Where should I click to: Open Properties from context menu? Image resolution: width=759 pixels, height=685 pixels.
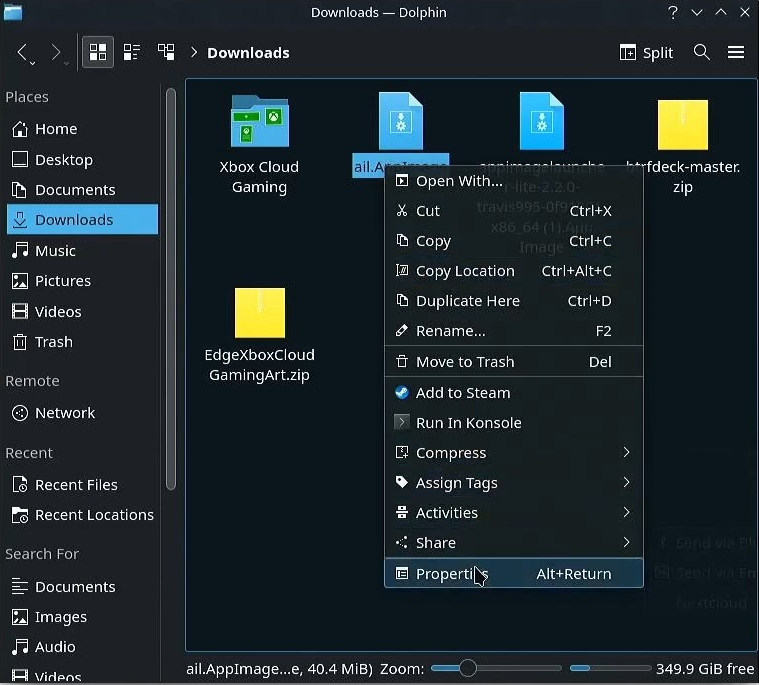(x=514, y=573)
